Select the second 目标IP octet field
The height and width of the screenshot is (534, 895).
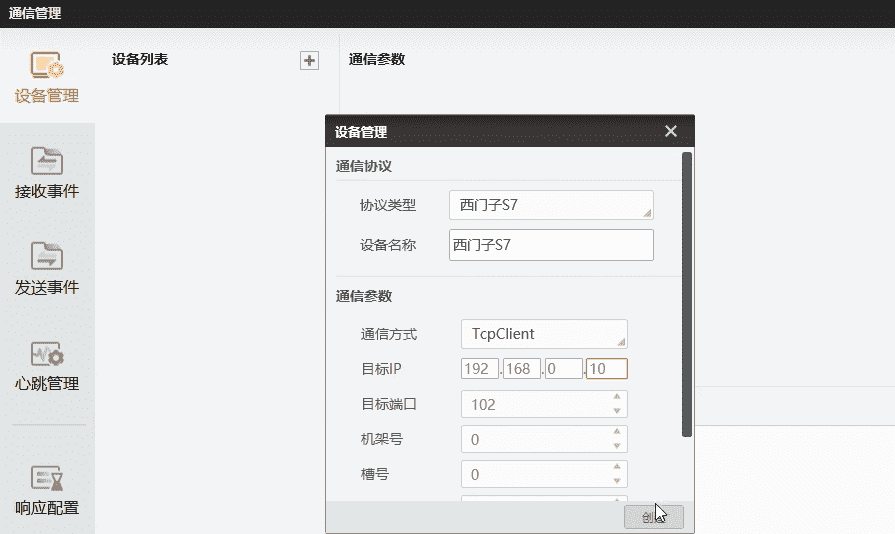pyautogui.click(x=522, y=369)
